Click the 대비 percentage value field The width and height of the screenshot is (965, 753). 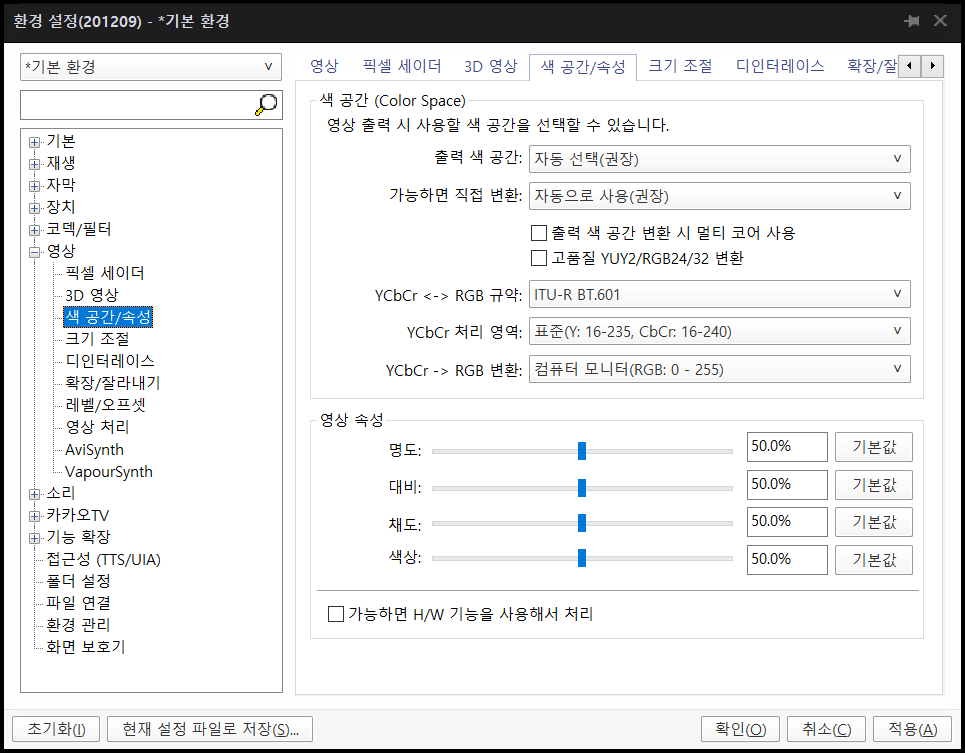pos(787,485)
